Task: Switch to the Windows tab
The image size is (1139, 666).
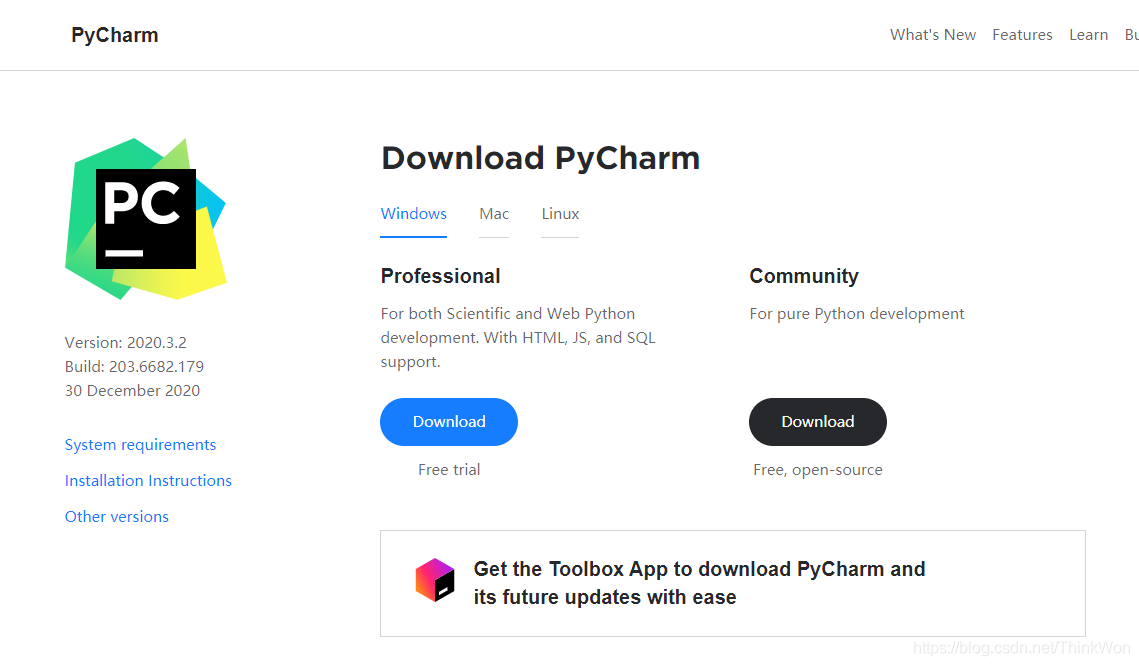Action: pos(413,213)
